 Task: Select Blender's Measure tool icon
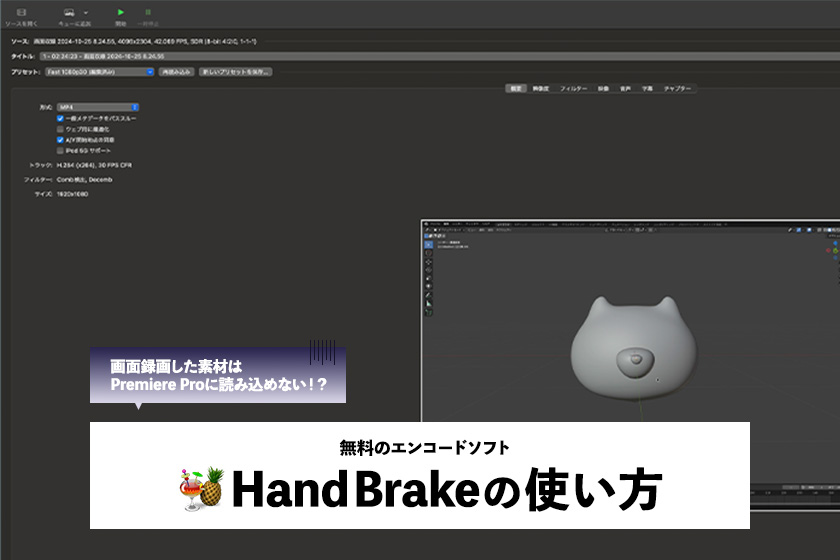click(x=429, y=303)
